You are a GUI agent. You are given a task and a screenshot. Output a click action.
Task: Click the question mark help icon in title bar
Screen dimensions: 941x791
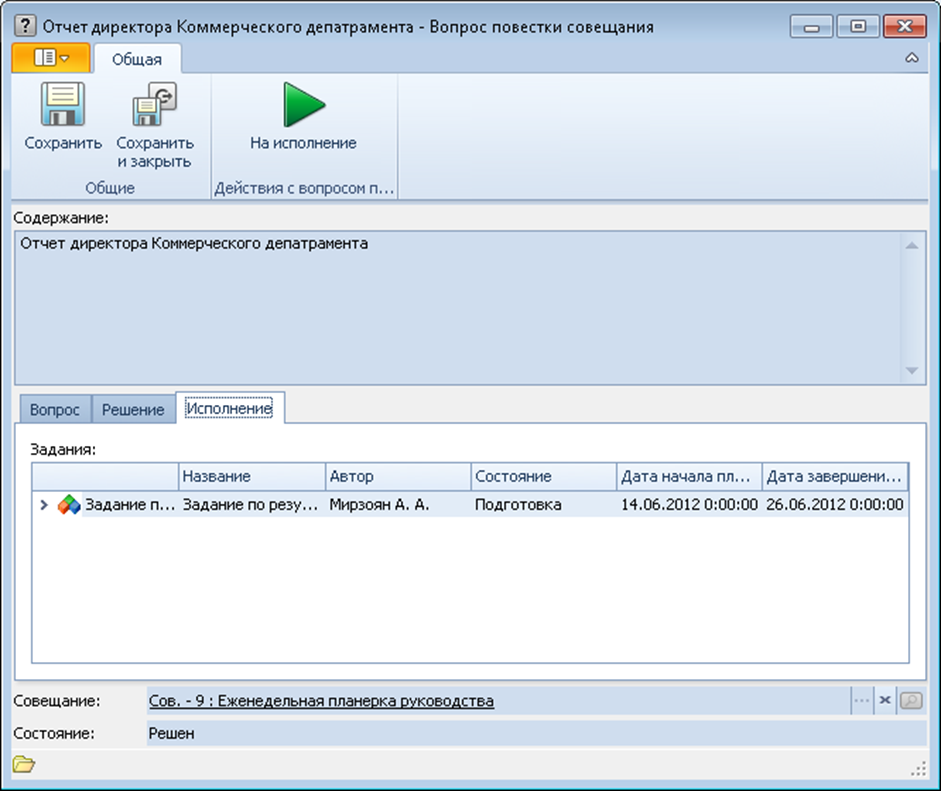(x=25, y=26)
